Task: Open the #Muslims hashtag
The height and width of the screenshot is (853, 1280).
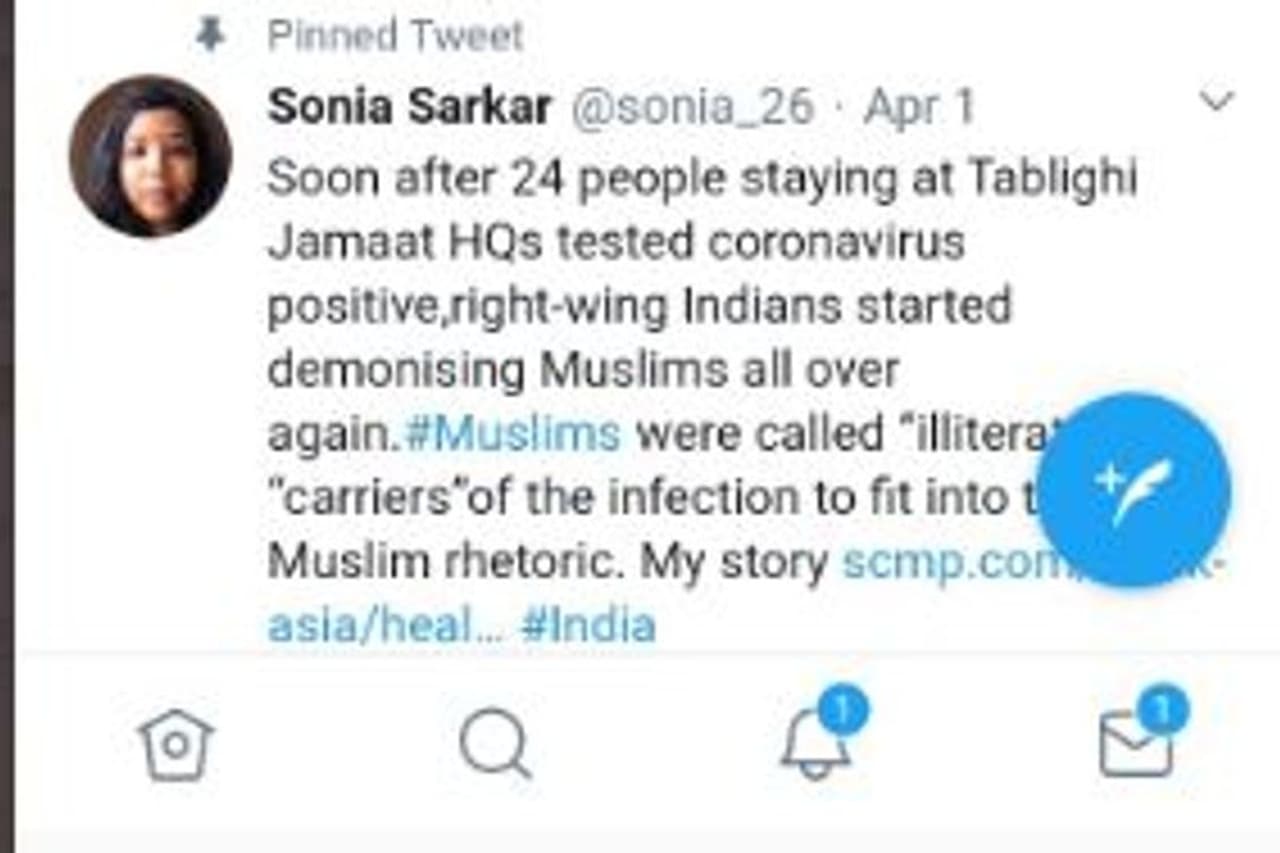Action: 512,434
